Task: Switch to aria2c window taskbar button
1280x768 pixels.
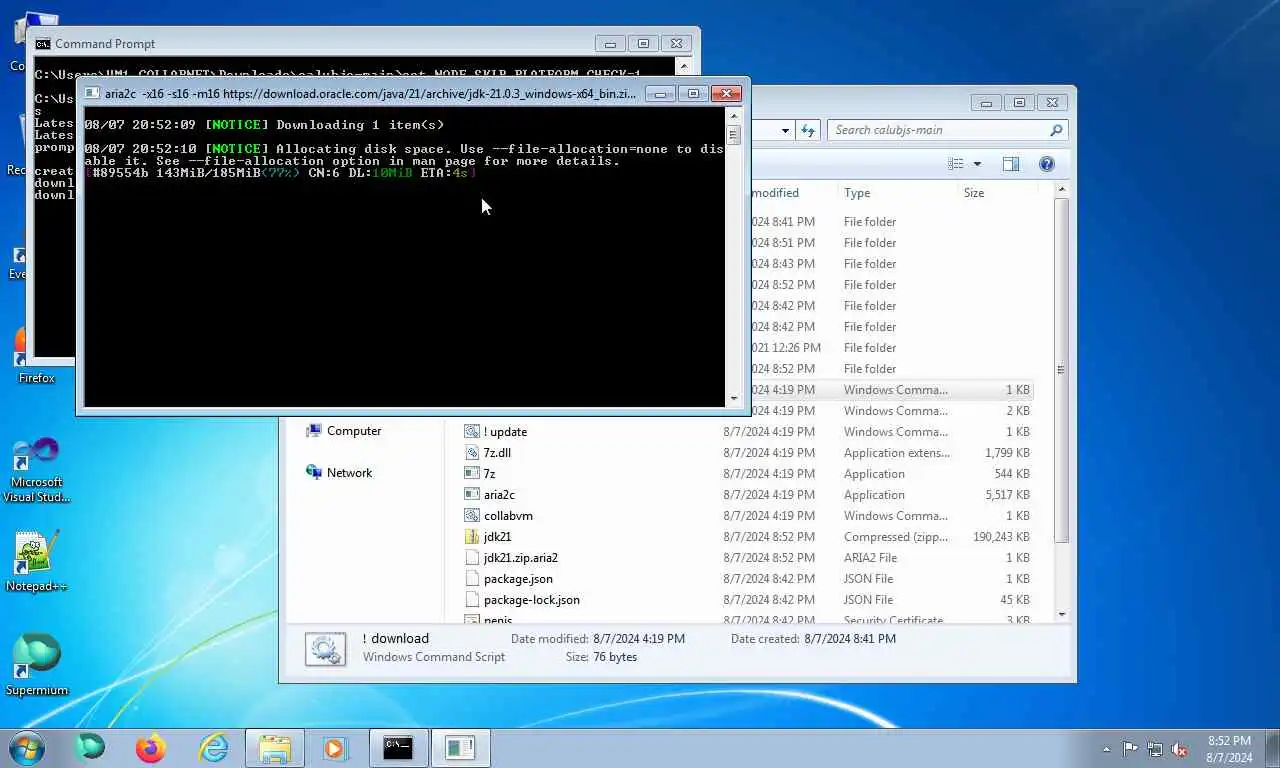Action: coord(460,748)
